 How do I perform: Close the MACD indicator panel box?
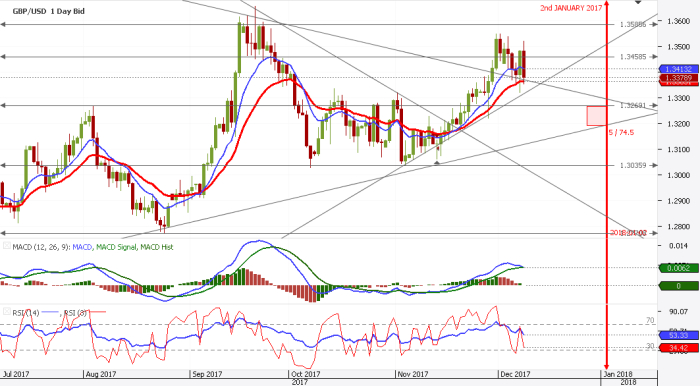7,246
